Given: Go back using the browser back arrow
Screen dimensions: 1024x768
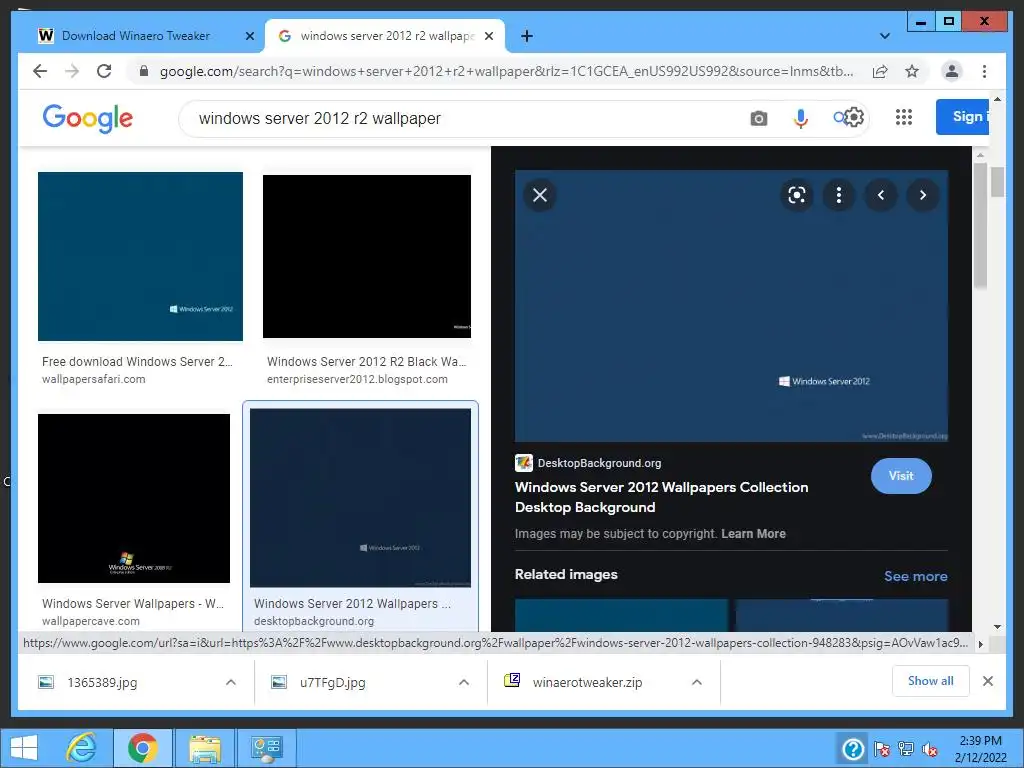Looking at the screenshot, I should (x=40, y=71).
